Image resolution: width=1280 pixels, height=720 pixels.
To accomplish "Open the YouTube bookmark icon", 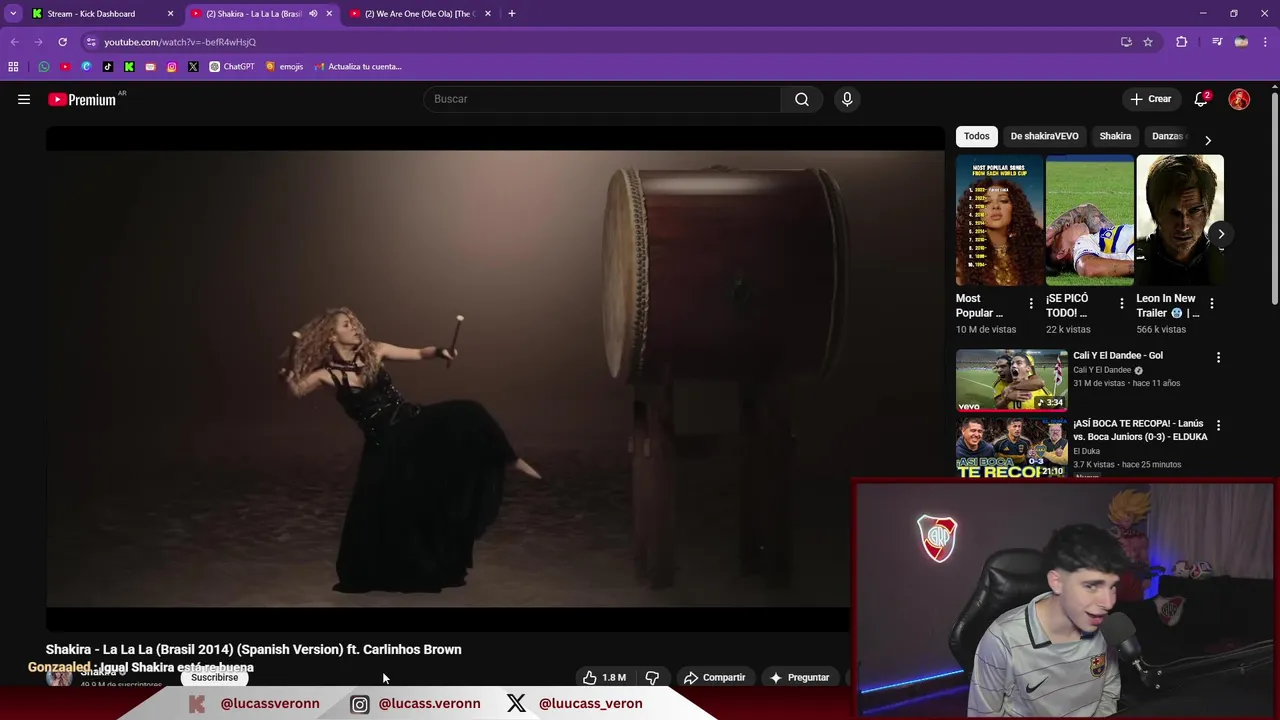I will point(65,67).
